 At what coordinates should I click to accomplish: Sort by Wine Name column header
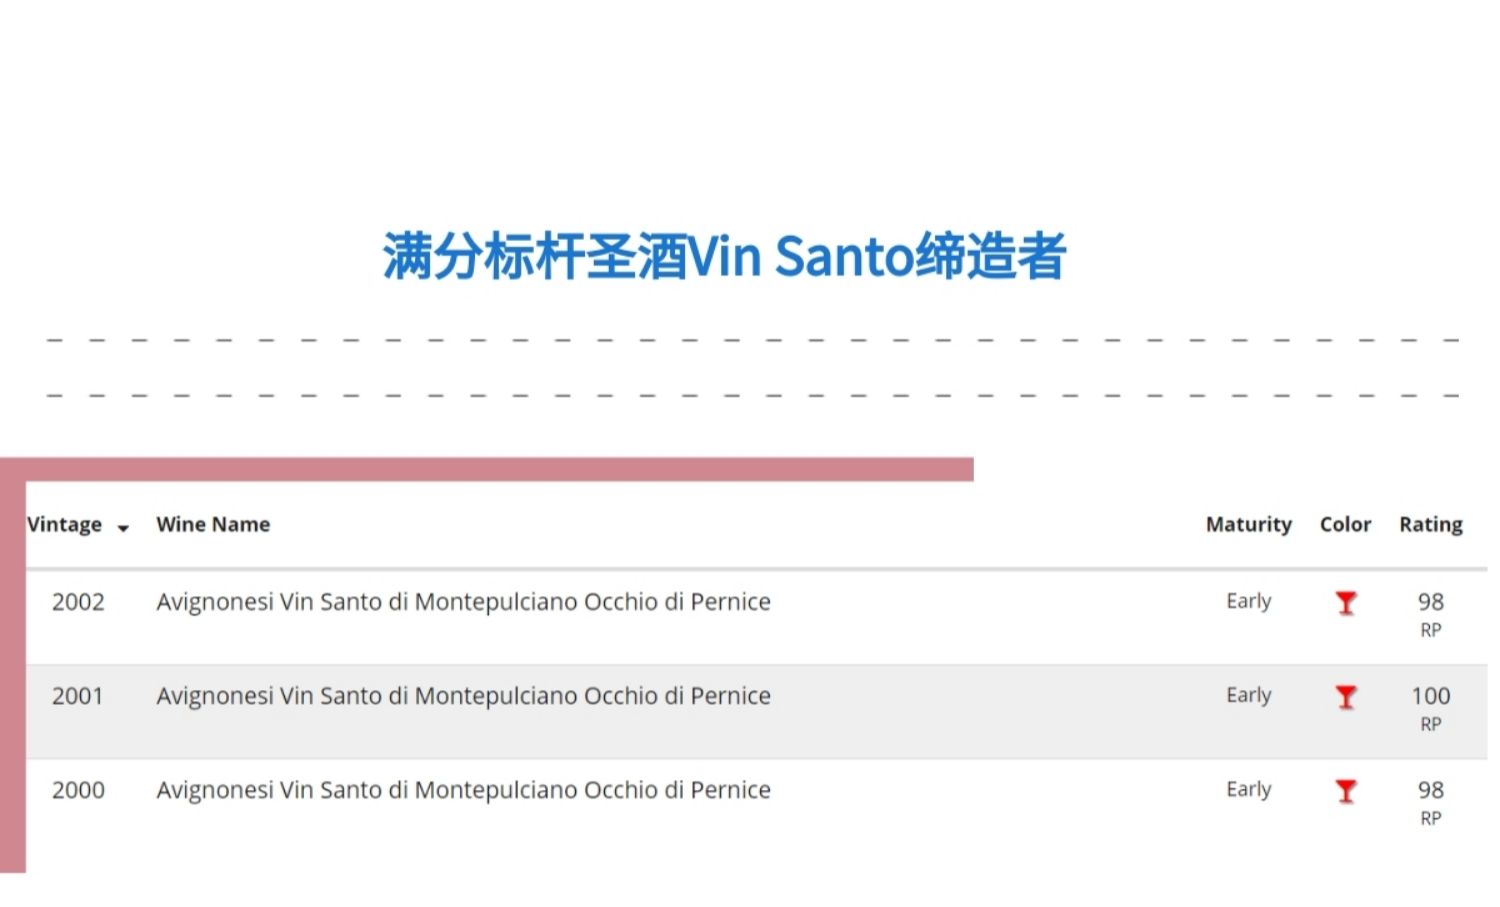point(213,524)
